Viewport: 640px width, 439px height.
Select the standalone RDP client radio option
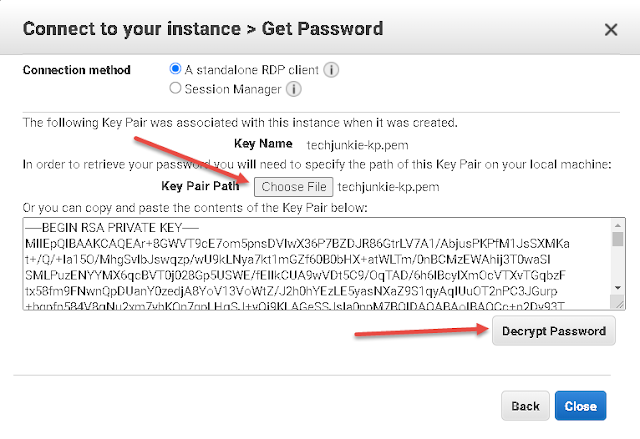coord(175,69)
